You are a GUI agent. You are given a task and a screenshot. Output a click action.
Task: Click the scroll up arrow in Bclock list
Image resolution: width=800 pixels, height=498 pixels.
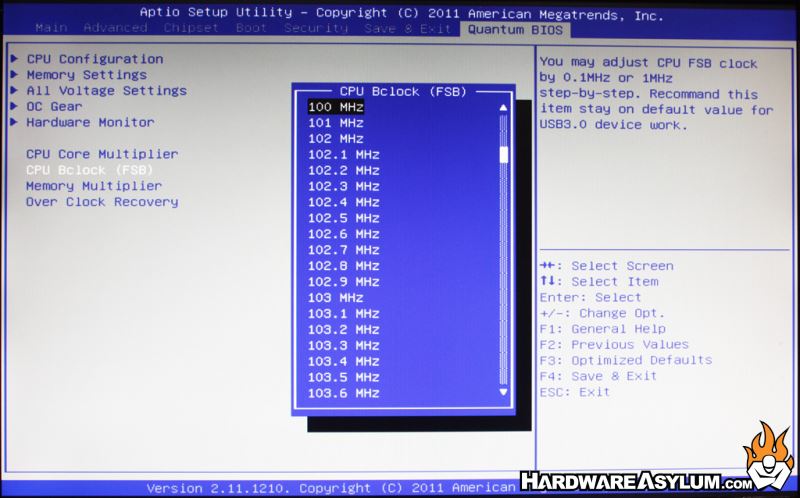coord(504,108)
